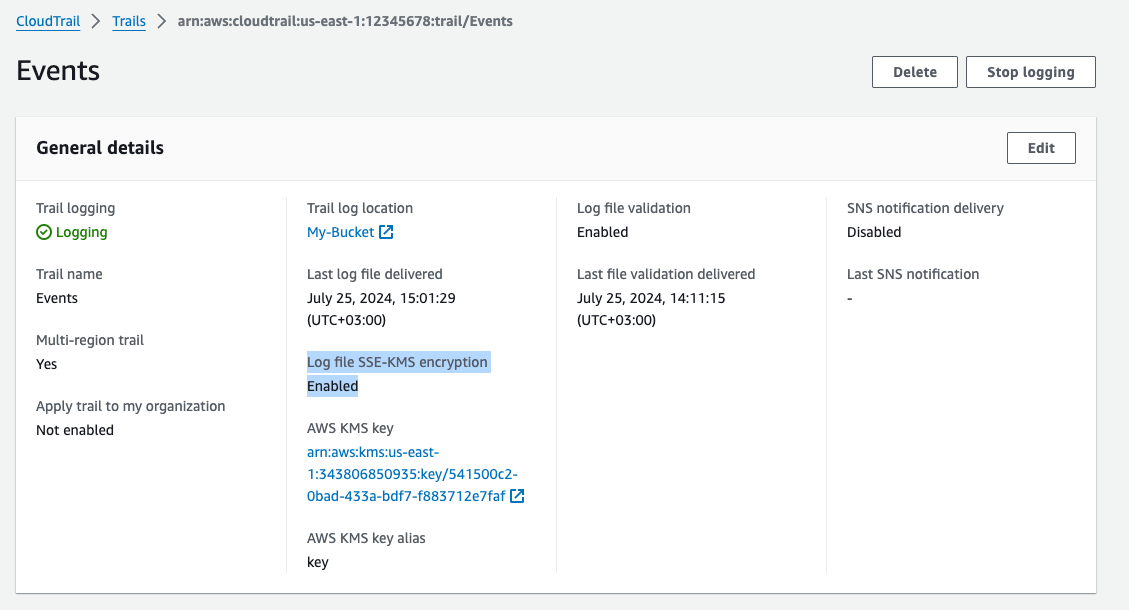Screen dimensions: 1129x610
Task: Click the trail ARN text in breadcrumb
Action: (x=345, y=21)
